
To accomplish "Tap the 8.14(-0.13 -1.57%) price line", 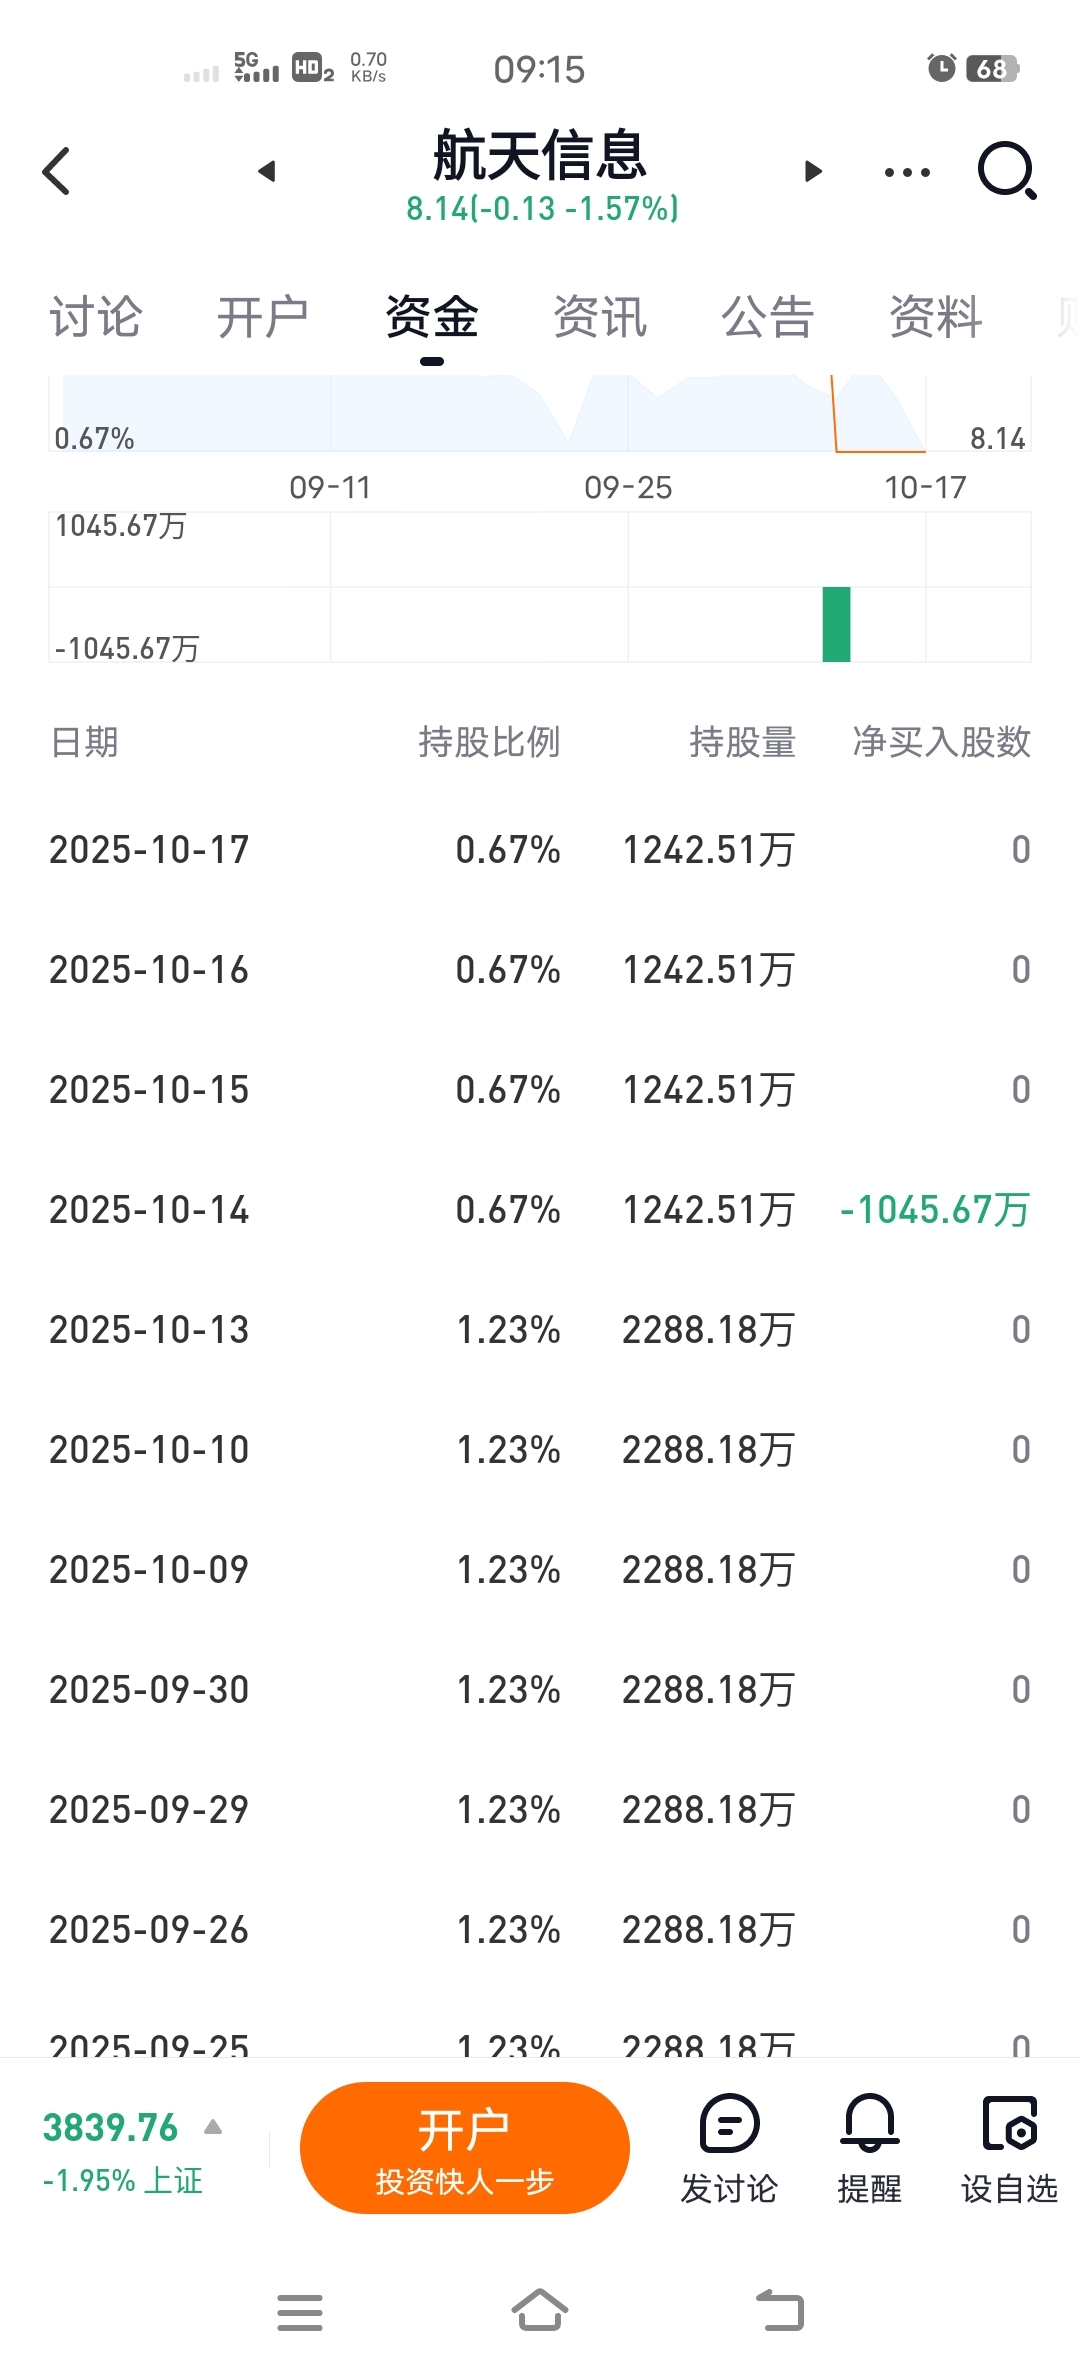I will pos(542,208).
